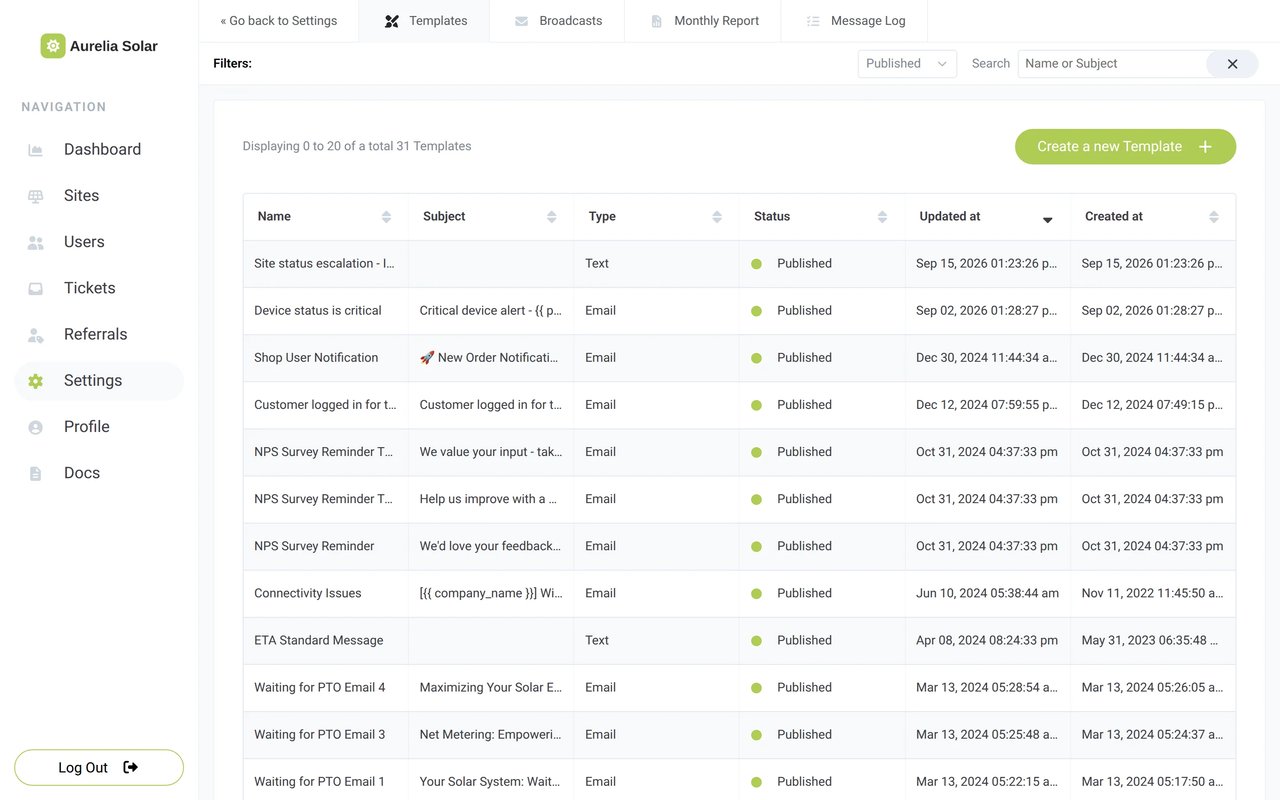1280x800 pixels.
Task: Open the Connectivity Issues template row
Action: tap(739, 593)
